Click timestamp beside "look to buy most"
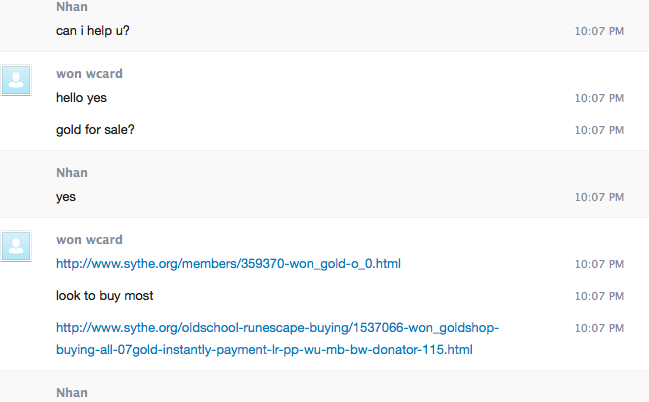 click(x=599, y=296)
